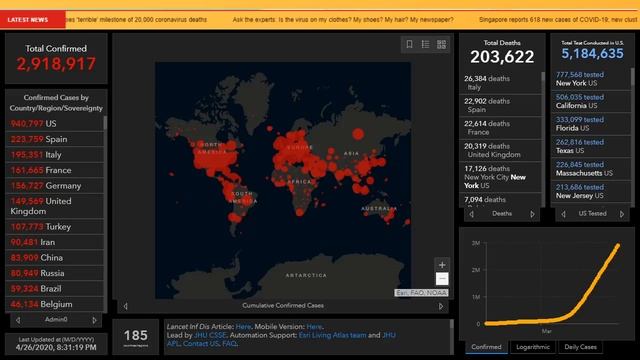Select the 17,126 deaths New York City entry

(x=501, y=177)
